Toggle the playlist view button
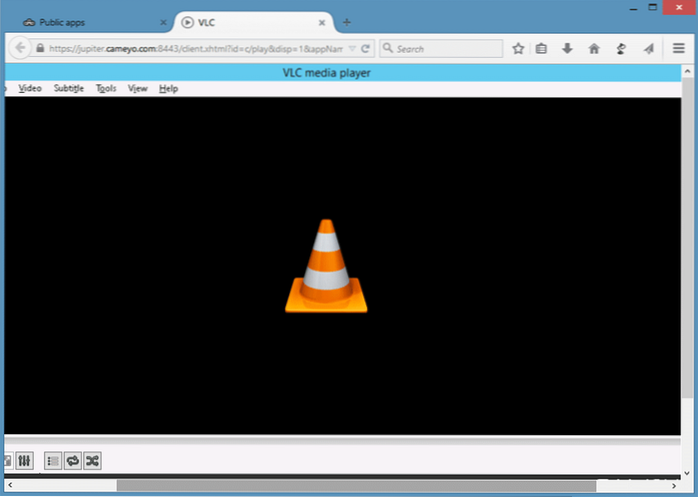 pos(52,461)
